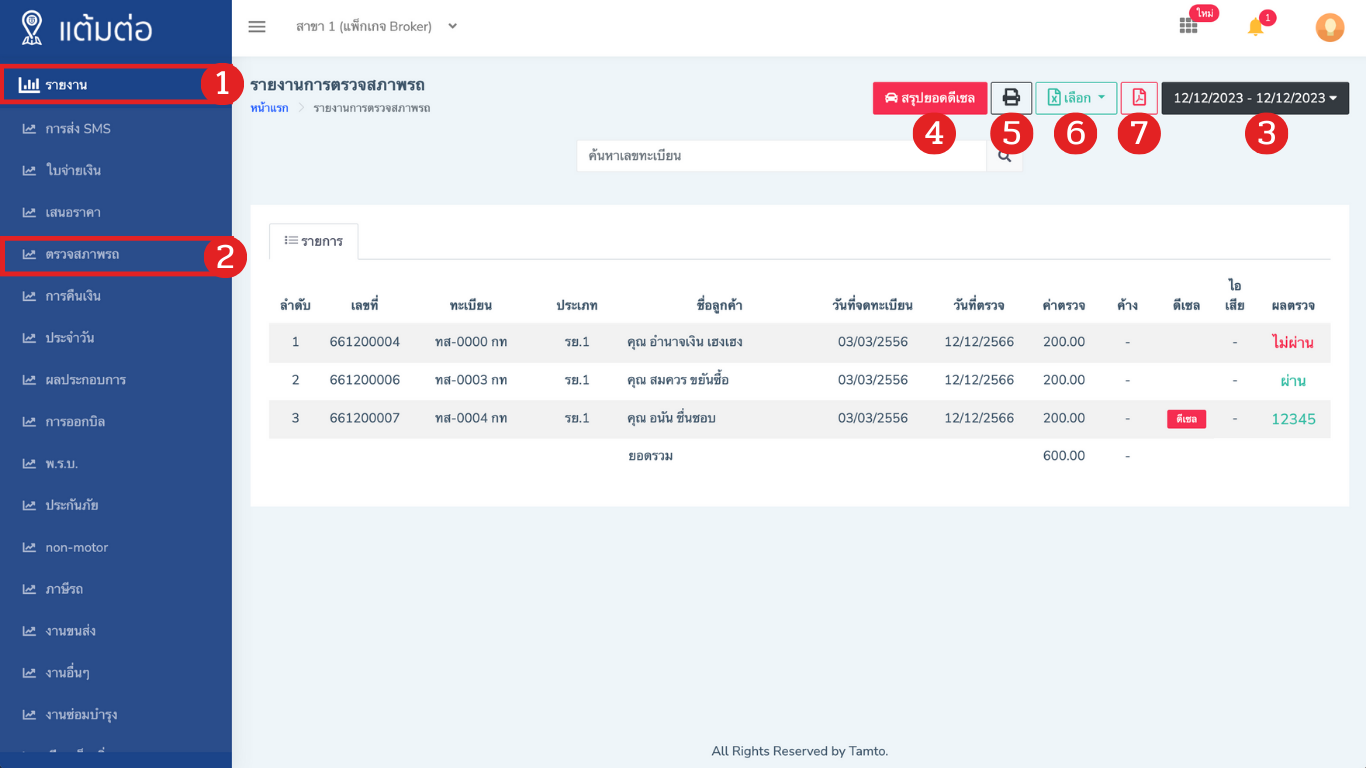This screenshot has height=768, width=1366.
Task: Open the user profile avatar
Action: tap(1329, 27)
